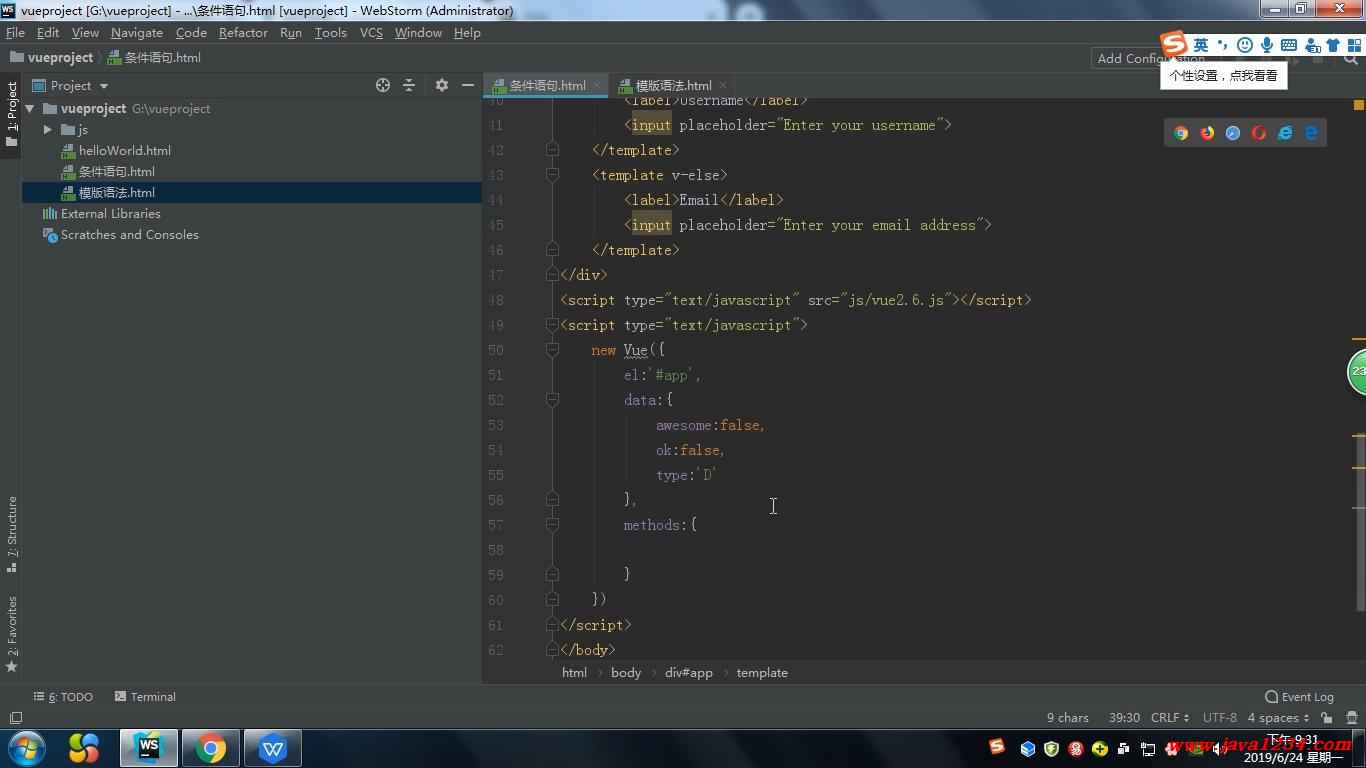Click the Sogou microphone voice input icon
Image resolution: width=1366 pixels, height=768 pixels.
click(x=1267, y=45)
